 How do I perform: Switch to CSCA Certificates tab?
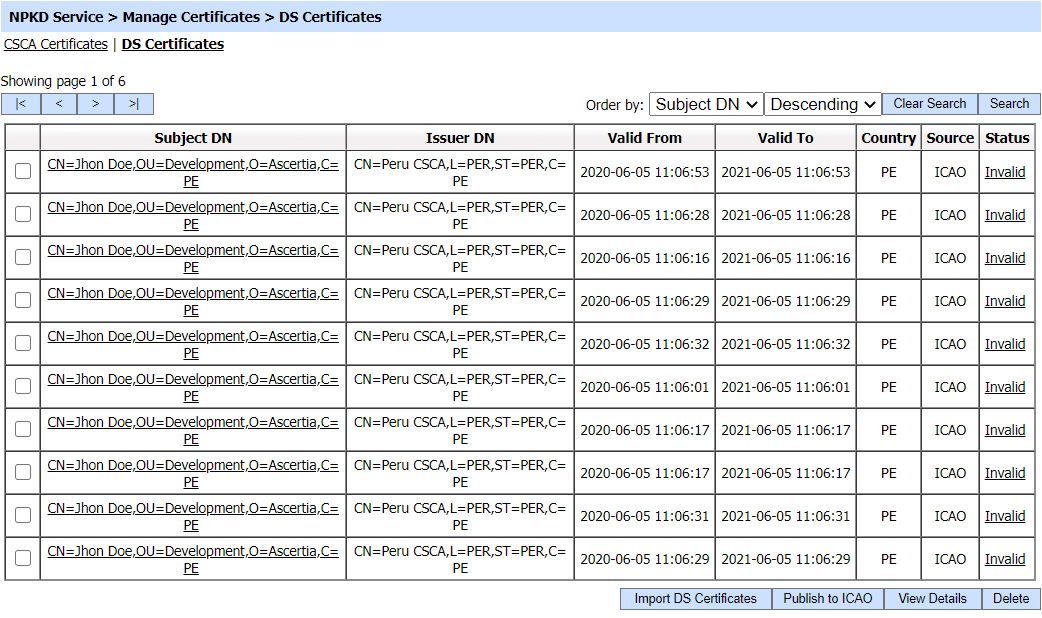(x=56, y=44)
